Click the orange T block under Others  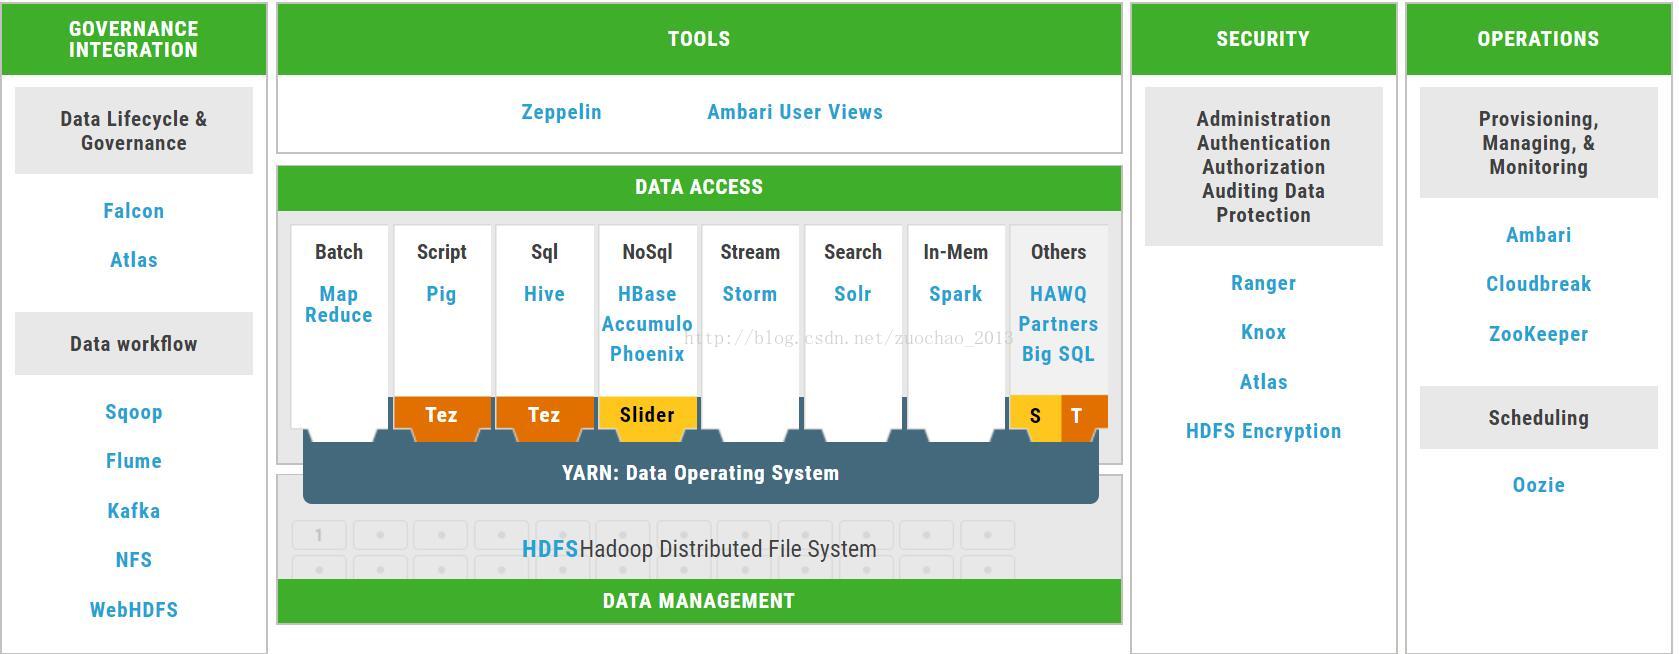tap(1083, 416)
